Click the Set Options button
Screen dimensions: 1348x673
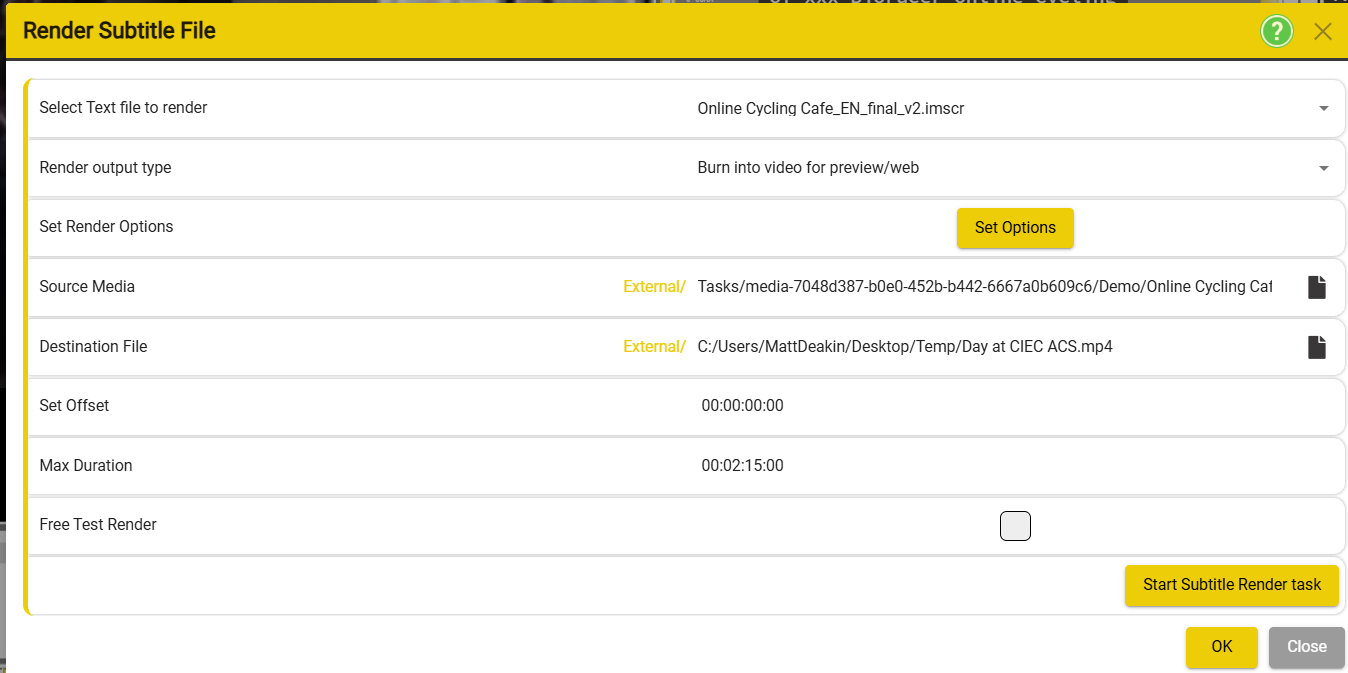click(x=1015, y=228)
